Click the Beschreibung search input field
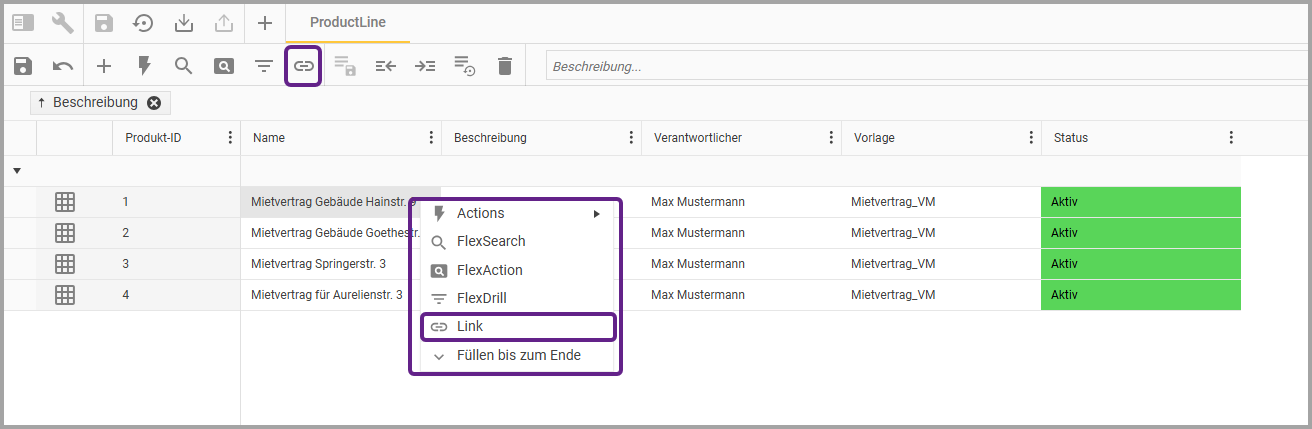Image resolution: width=1312 pixels, height=429 pixels. (x=920, y=67)
